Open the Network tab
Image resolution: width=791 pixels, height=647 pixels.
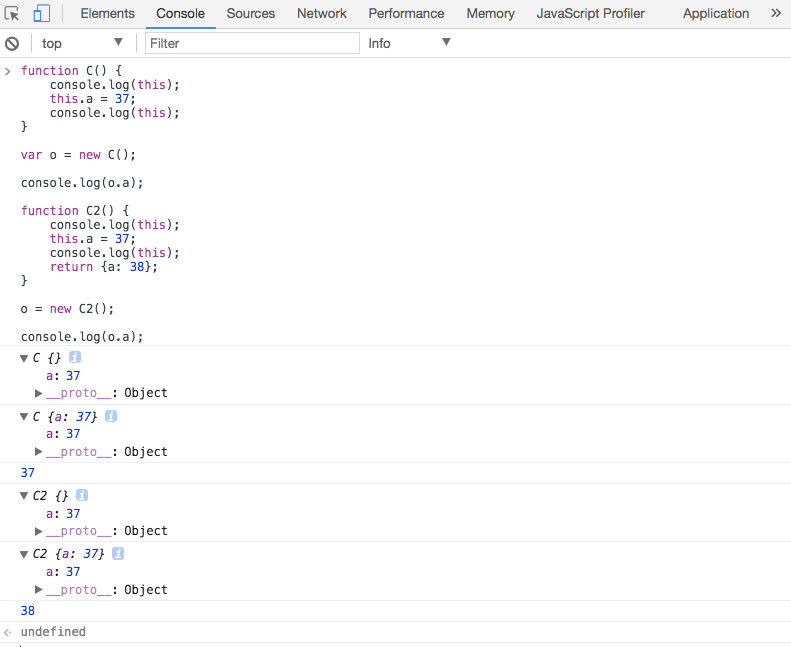click(x=322, y=14)
